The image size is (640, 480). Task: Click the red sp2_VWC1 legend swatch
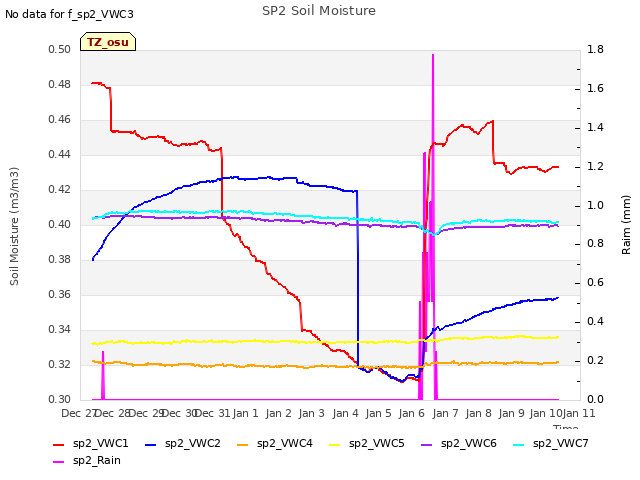pyautogui.click(x=59, y=444)
